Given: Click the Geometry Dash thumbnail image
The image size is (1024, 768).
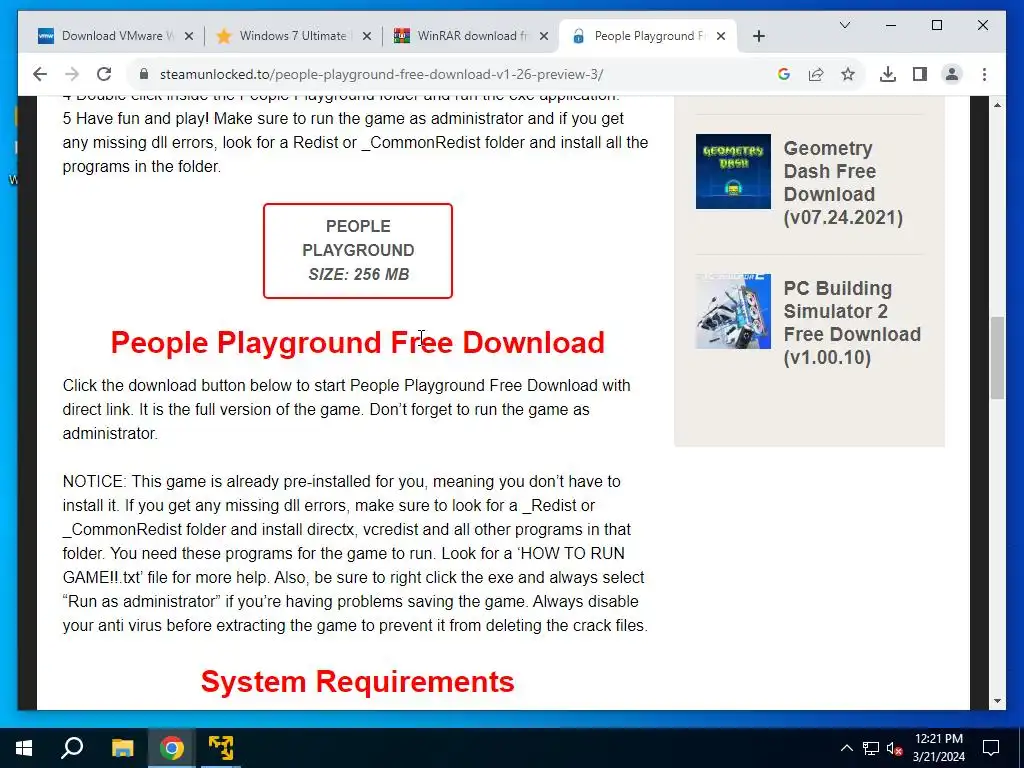Looking at the screenshot, I should 733,172.
